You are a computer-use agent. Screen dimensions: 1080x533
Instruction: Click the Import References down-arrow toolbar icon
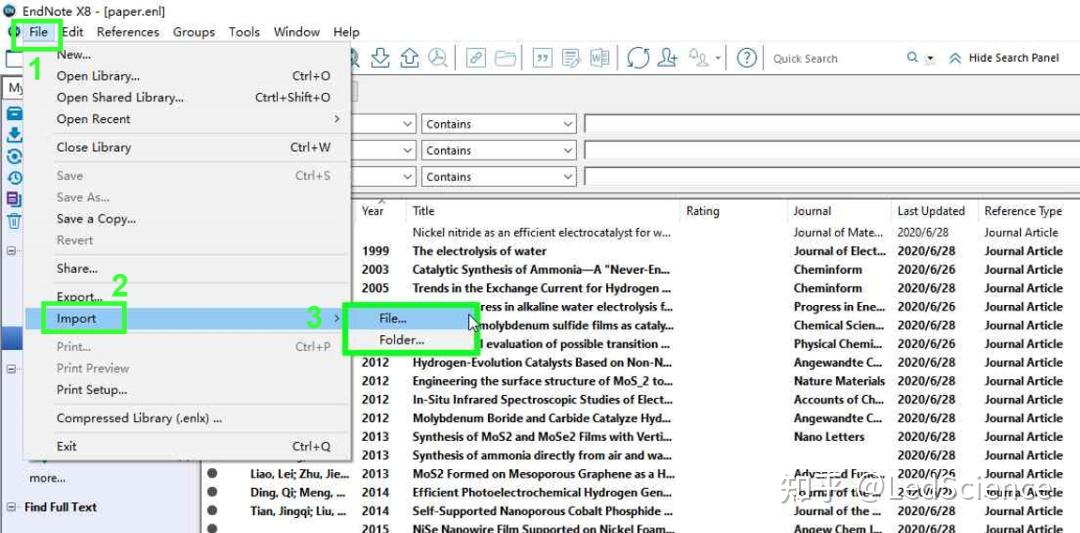tap(380, 58)
